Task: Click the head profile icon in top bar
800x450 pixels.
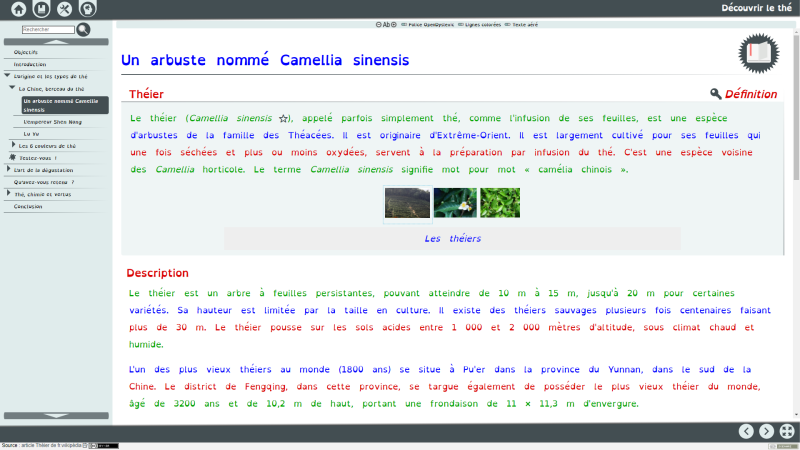Action: point(88,9)
